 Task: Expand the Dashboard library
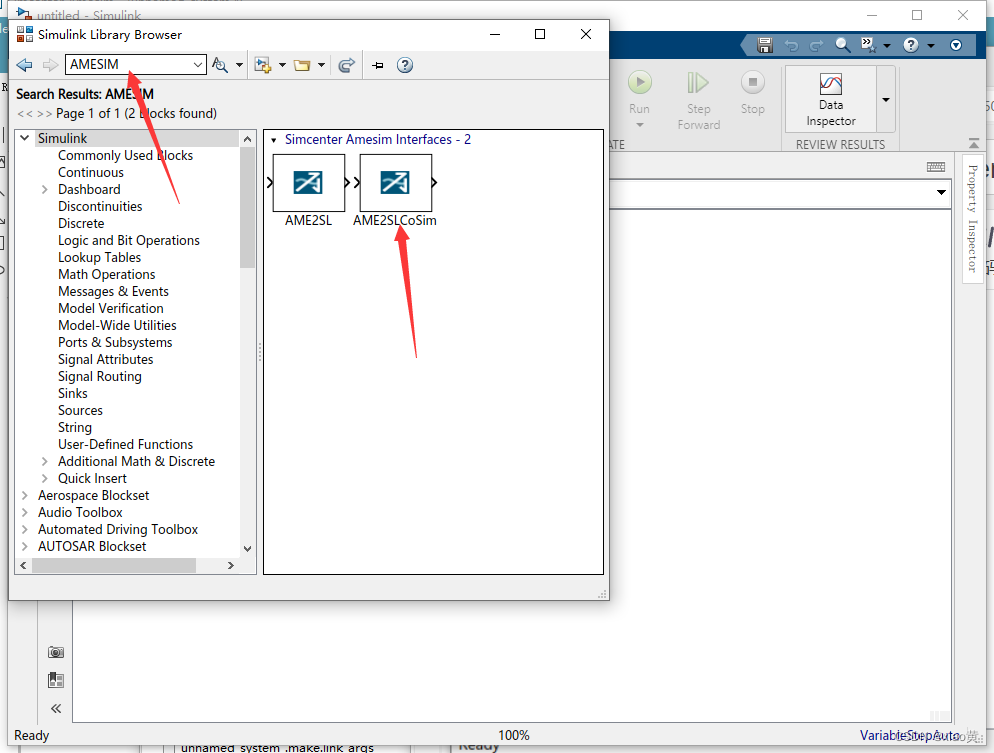pyautogui.click(x=44, y=190)
